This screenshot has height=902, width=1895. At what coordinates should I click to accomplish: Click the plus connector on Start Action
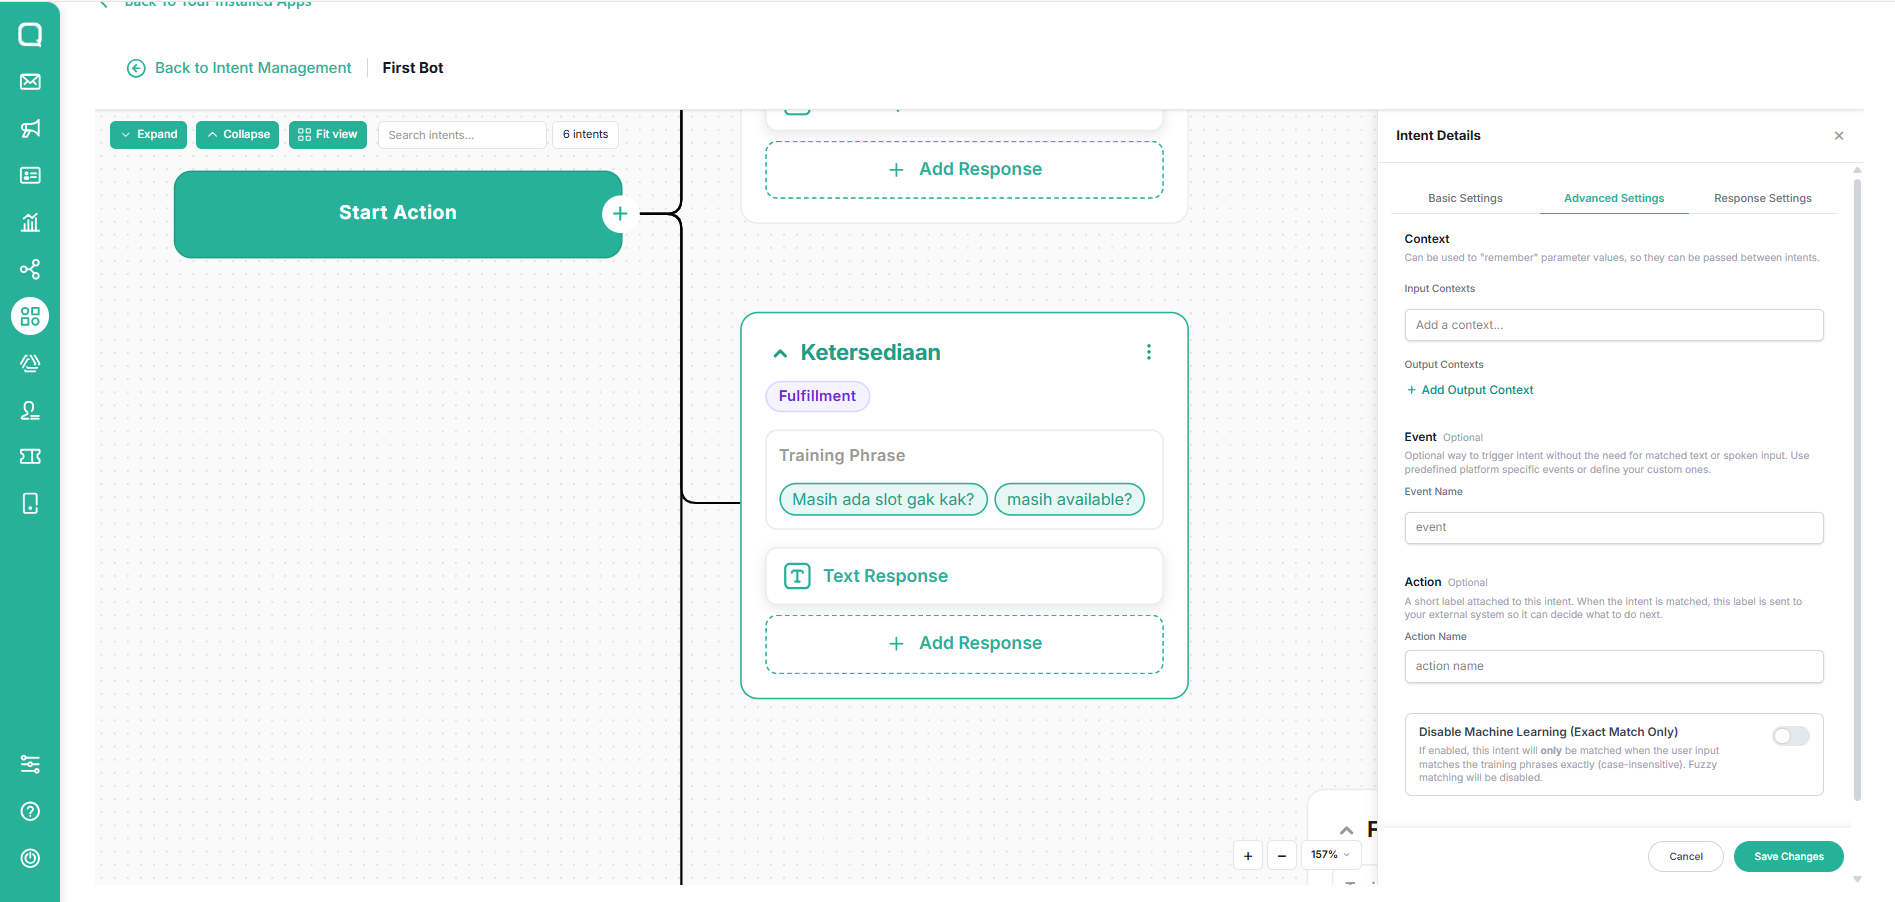[620, 213]
